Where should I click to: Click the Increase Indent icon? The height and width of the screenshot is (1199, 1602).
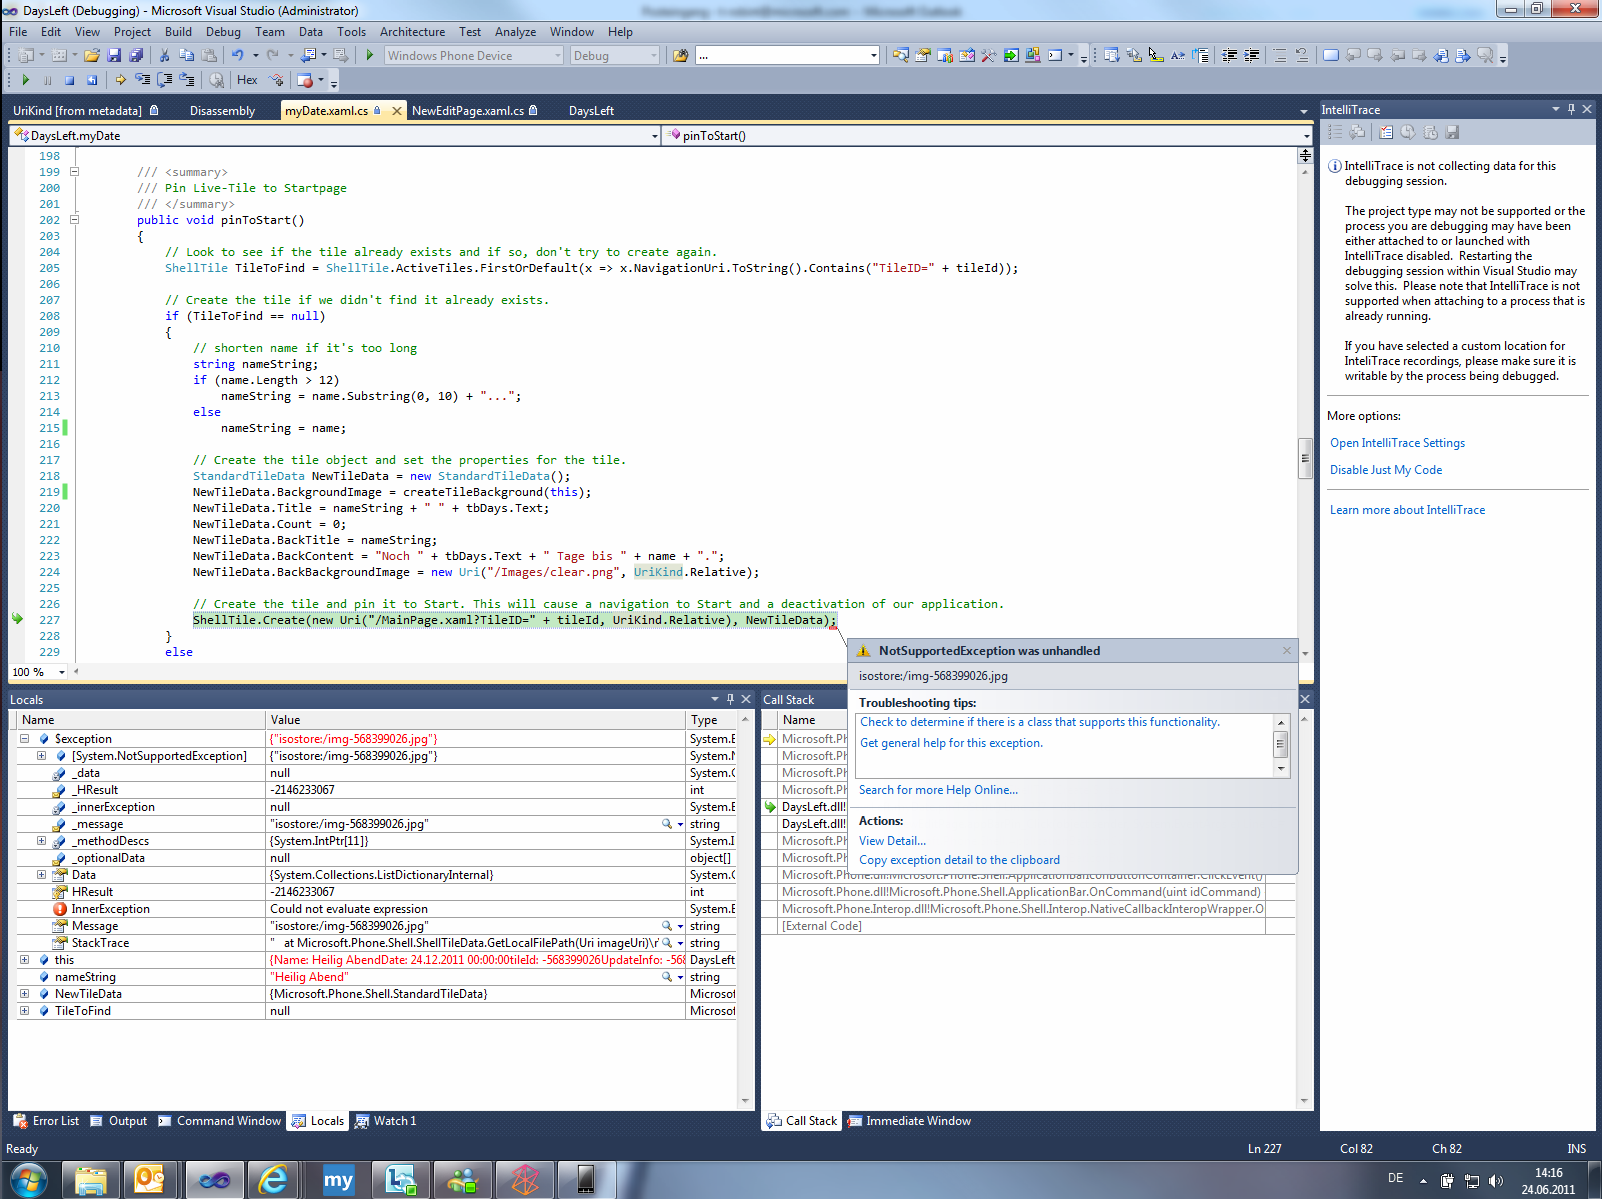(x=1252, y=55)
